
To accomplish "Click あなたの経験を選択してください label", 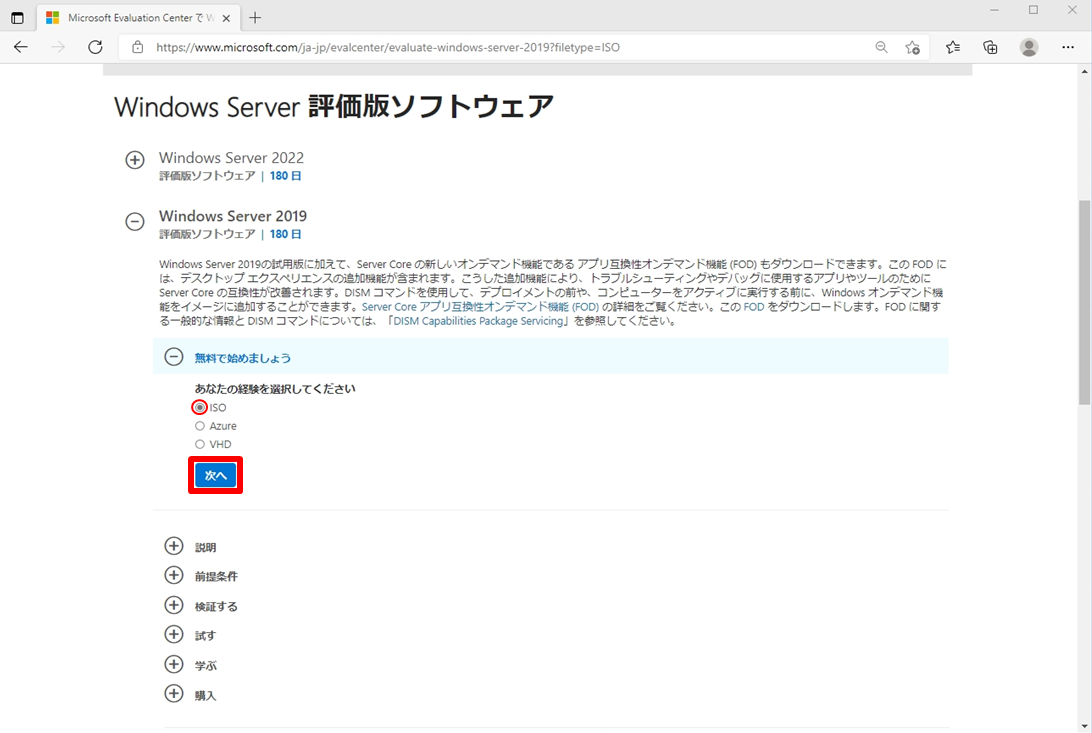I will (x=275, y=388).
